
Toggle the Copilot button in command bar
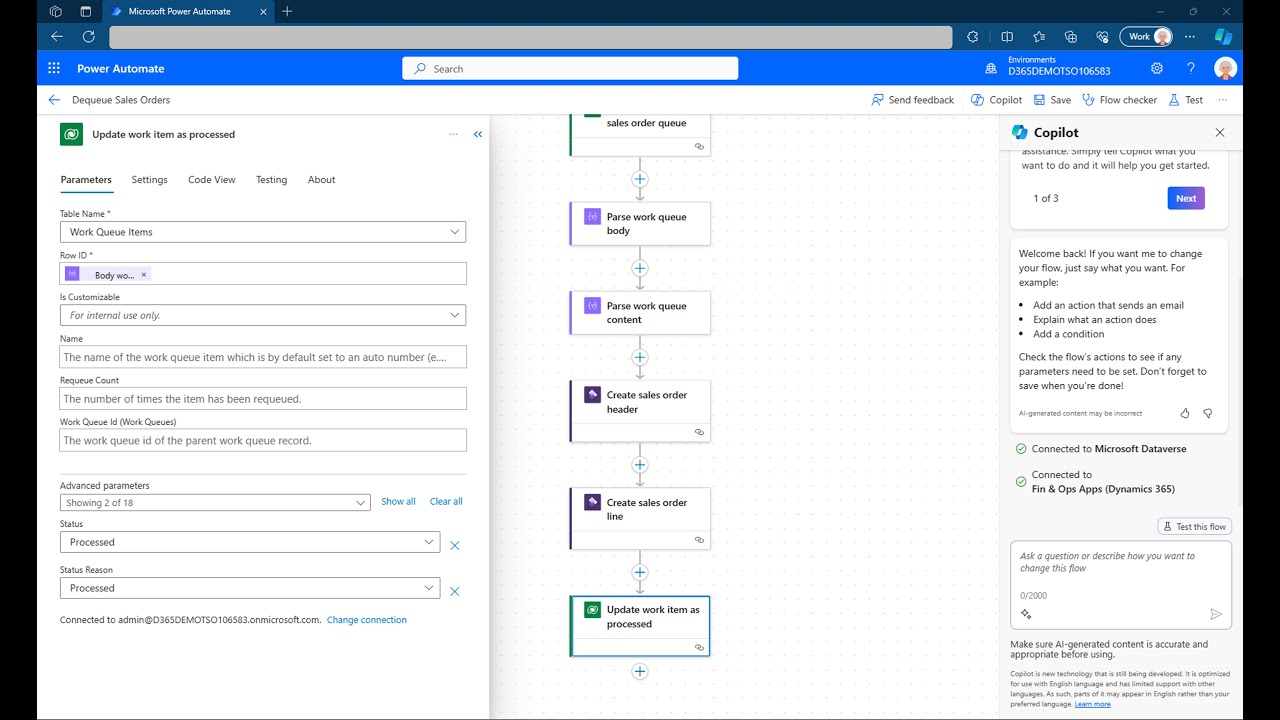point(996,100)
